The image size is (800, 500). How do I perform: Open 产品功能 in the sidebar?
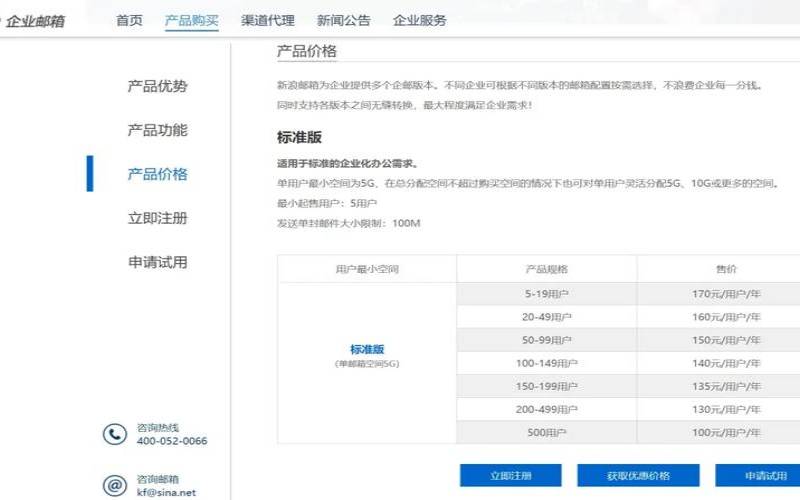pos(158,130)
